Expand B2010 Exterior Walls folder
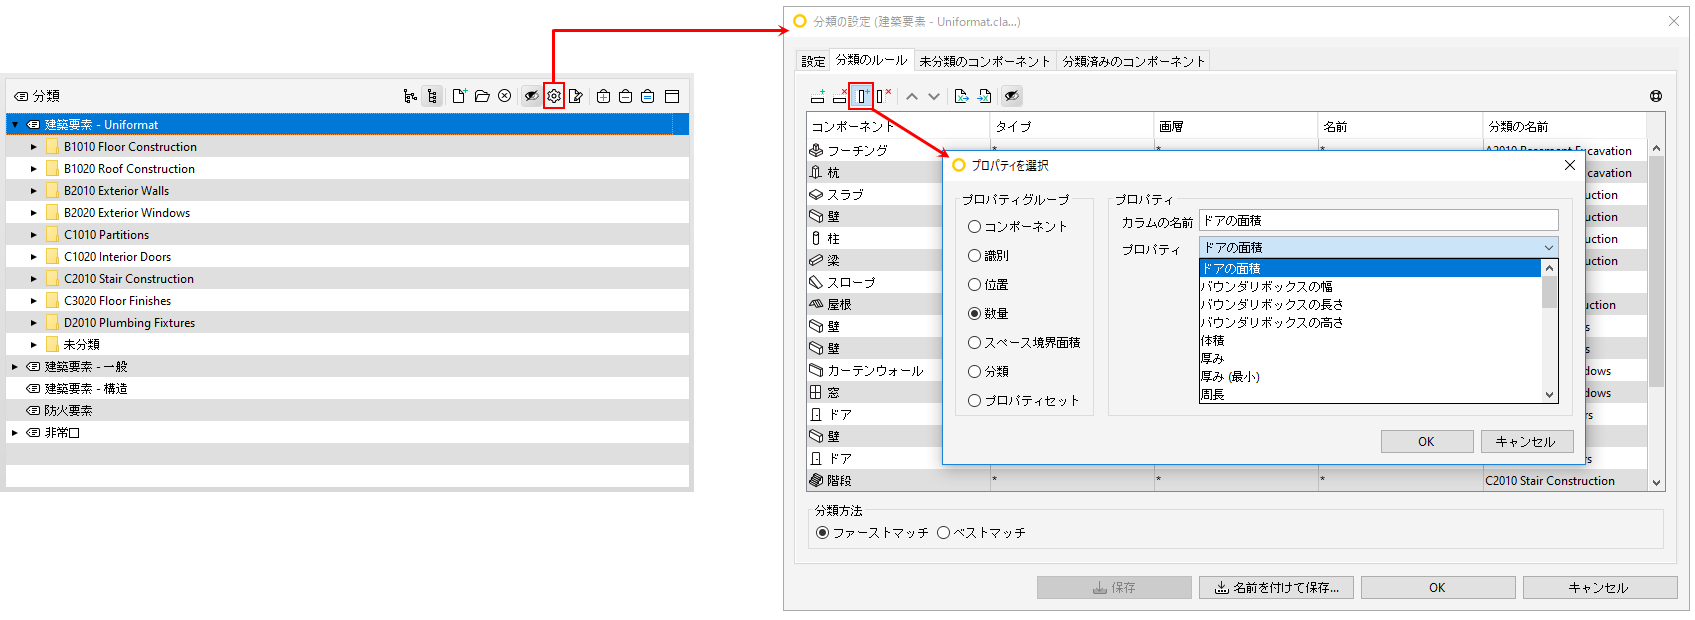 pos(33,191)
